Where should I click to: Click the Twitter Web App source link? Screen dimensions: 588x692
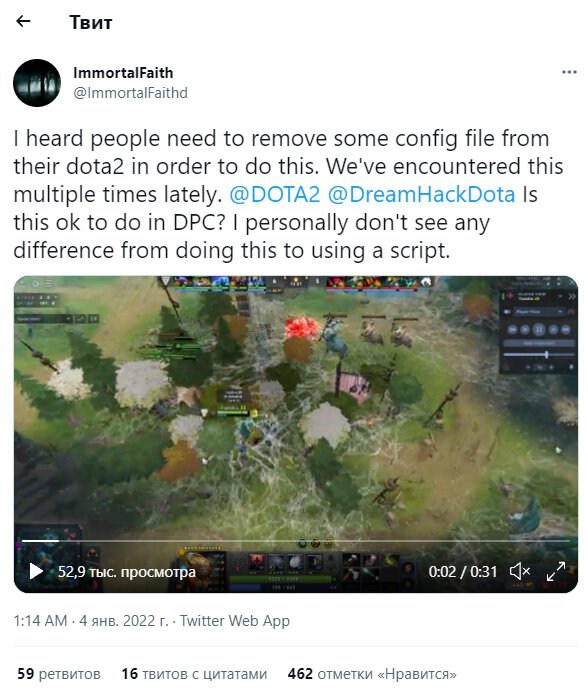[x=235, y=621]
